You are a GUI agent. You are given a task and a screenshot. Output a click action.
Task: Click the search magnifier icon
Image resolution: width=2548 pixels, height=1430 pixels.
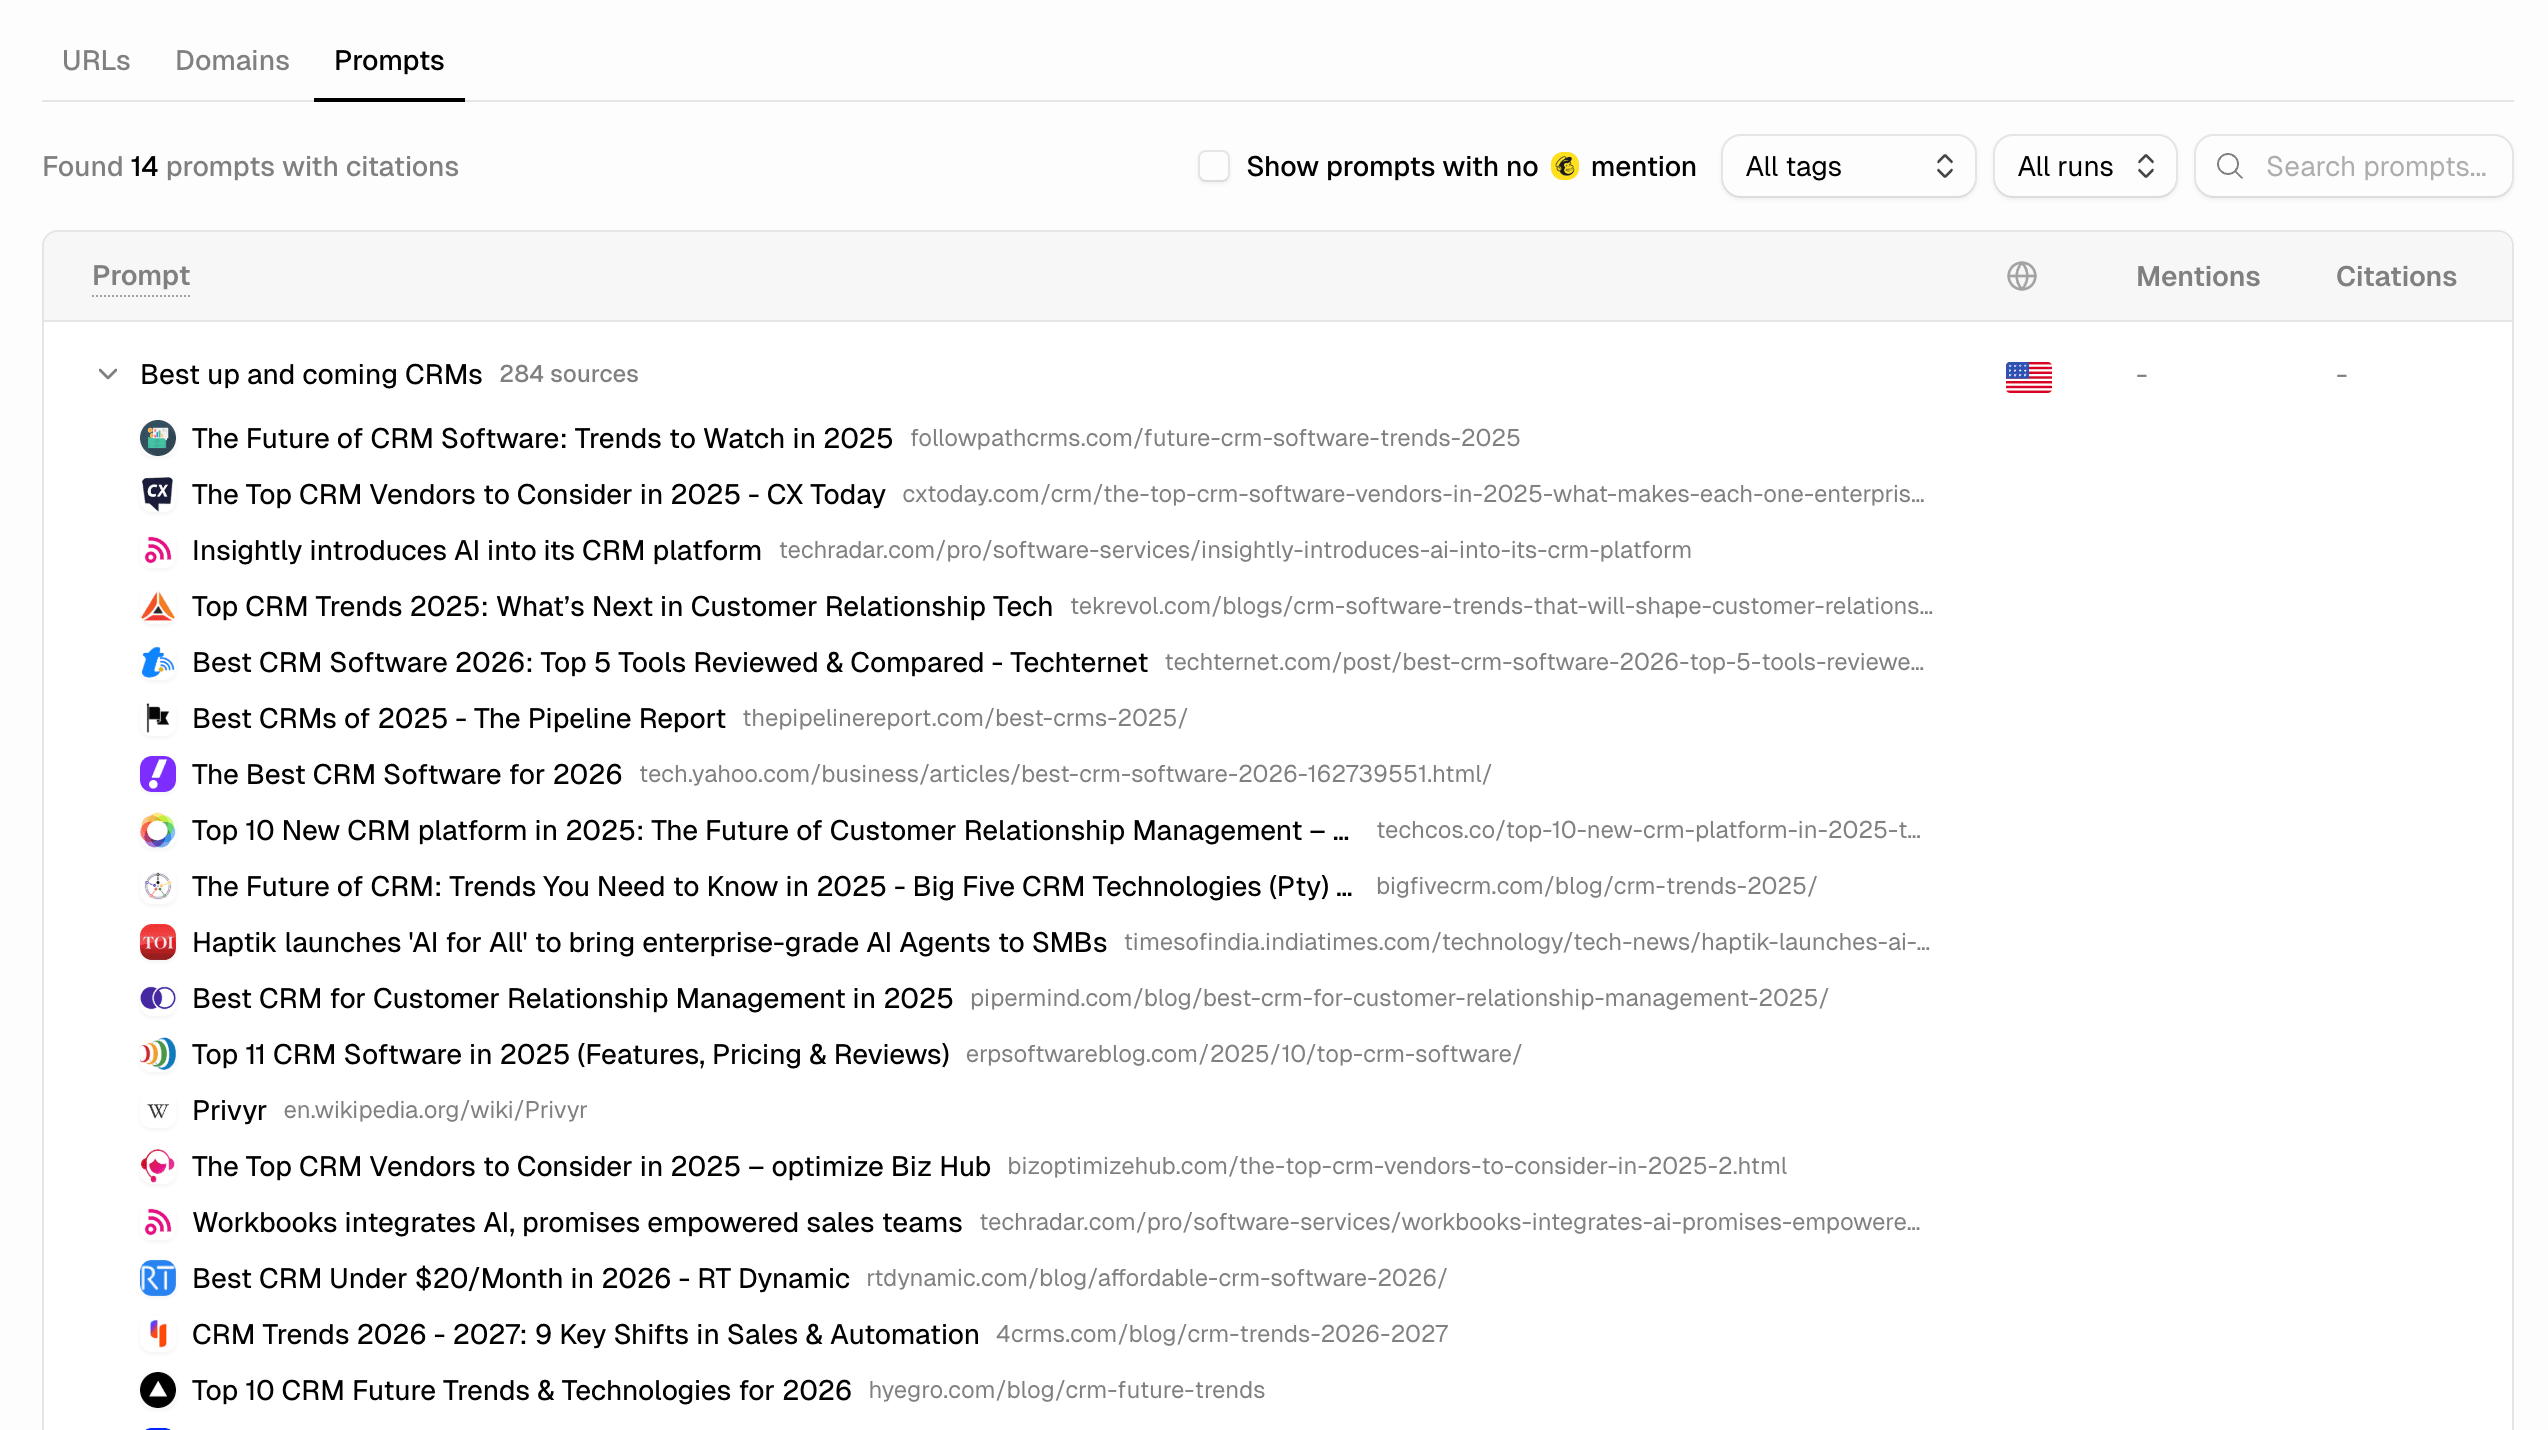click(2230, 166)
